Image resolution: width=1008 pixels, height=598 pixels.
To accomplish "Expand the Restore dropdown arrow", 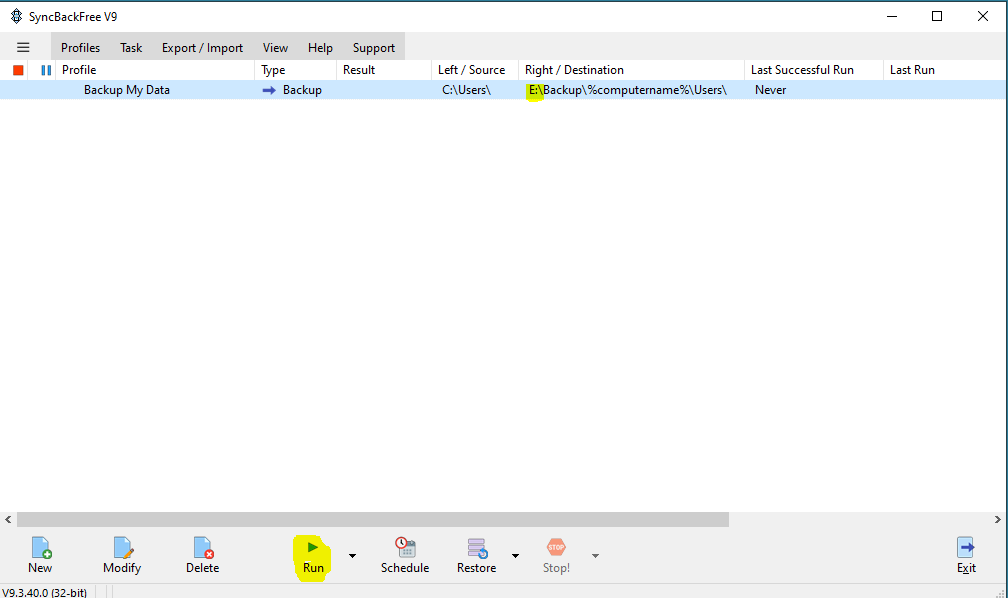I will tap(515, 556).
